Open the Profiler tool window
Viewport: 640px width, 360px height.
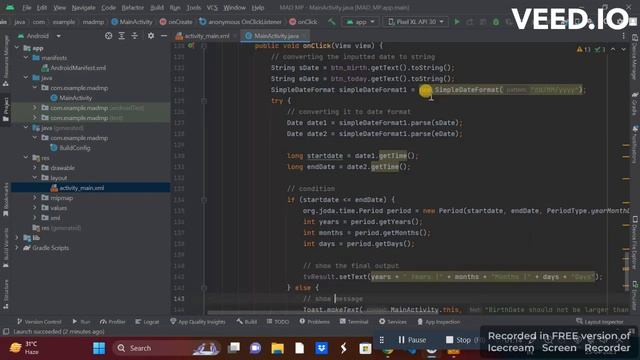pos(113,322)
